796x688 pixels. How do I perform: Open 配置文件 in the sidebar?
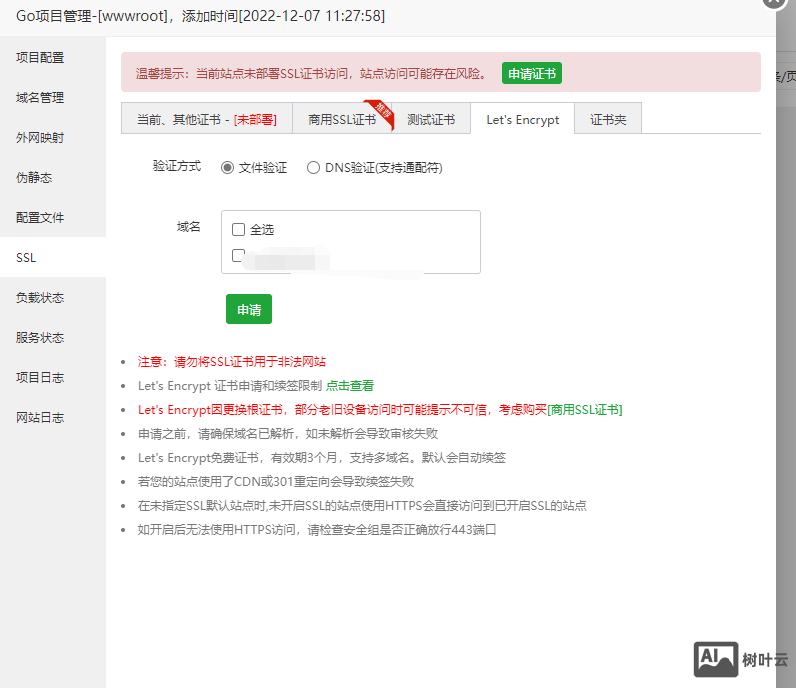pos(40,217)
